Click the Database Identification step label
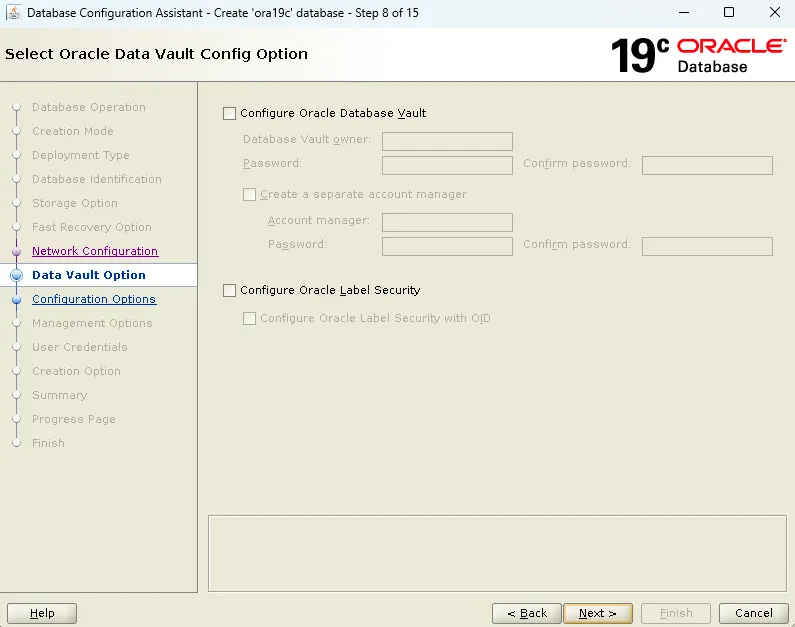 (97, 179)
